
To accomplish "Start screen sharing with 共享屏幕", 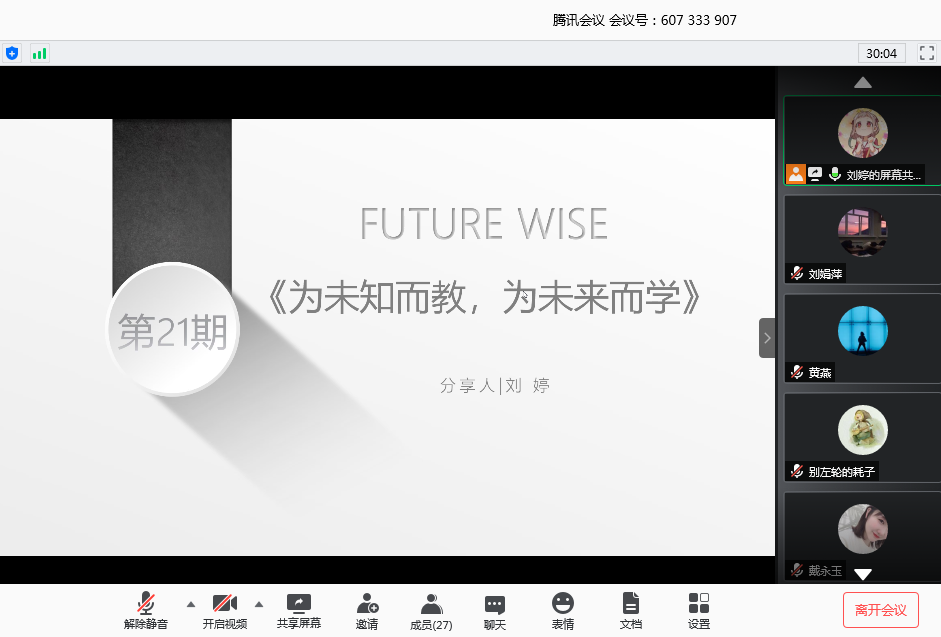I will pyautogui.click(x=298, y=610).
